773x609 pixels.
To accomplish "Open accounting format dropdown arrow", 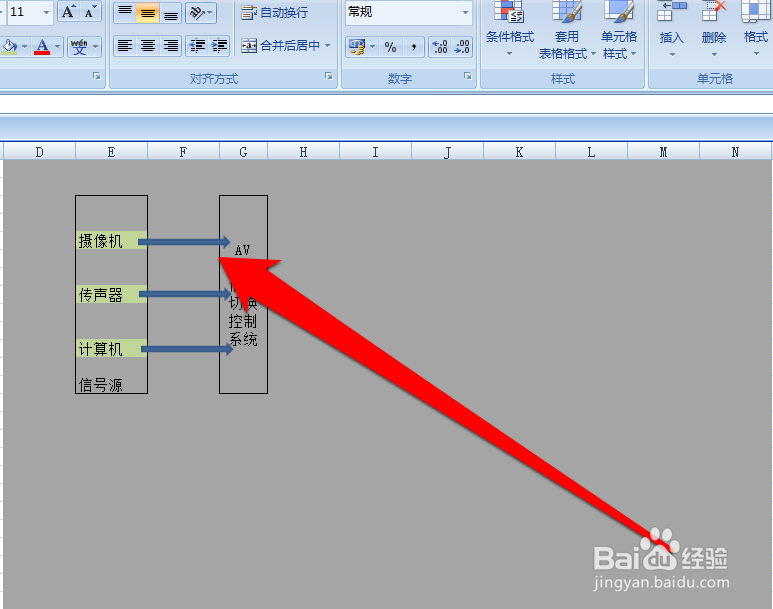I will click(373, 47).
